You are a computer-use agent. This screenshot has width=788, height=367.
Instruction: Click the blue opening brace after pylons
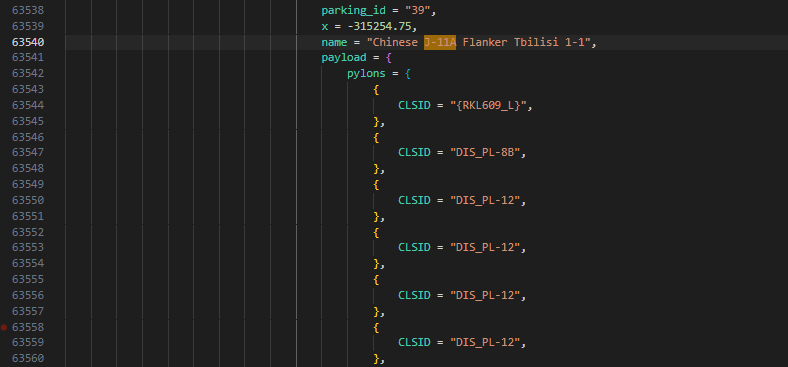(408, 73)
